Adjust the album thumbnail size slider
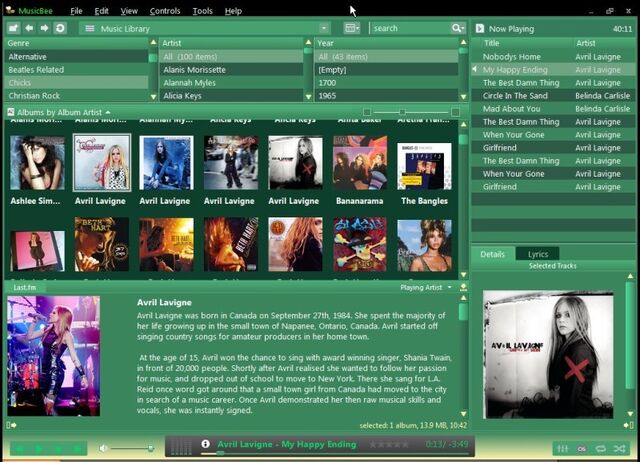This screenshot has height=462, width=640. [x=411, y=112]
